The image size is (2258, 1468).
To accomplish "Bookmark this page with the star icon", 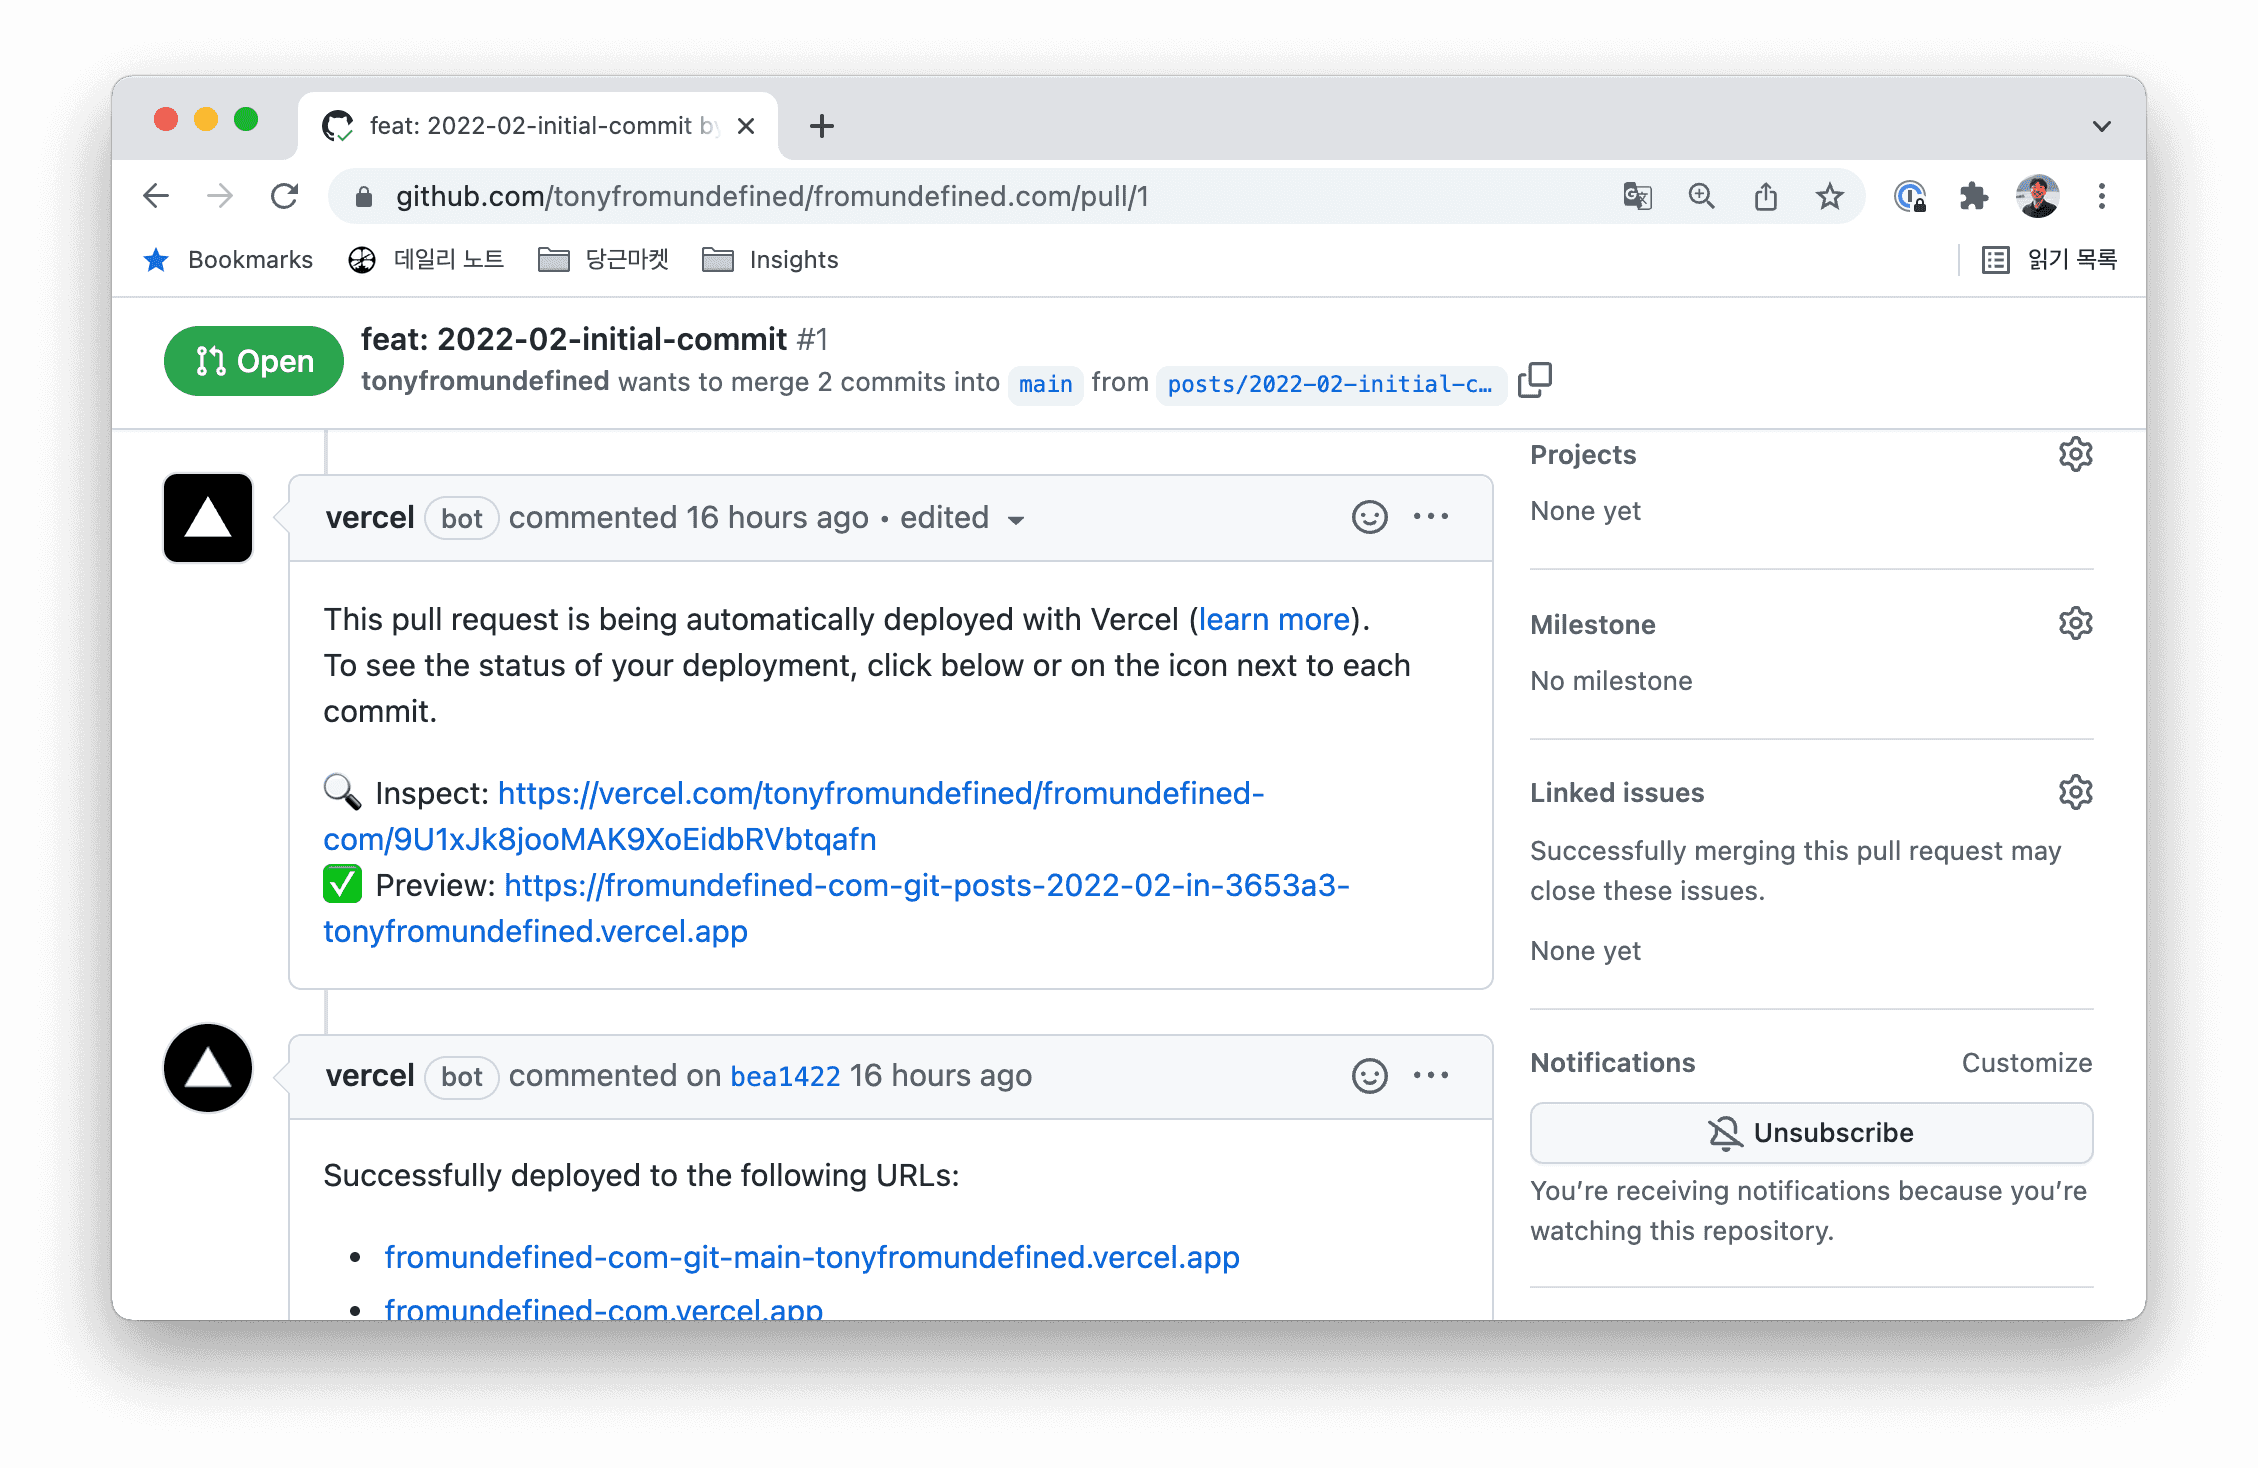I will (1829, 196).
